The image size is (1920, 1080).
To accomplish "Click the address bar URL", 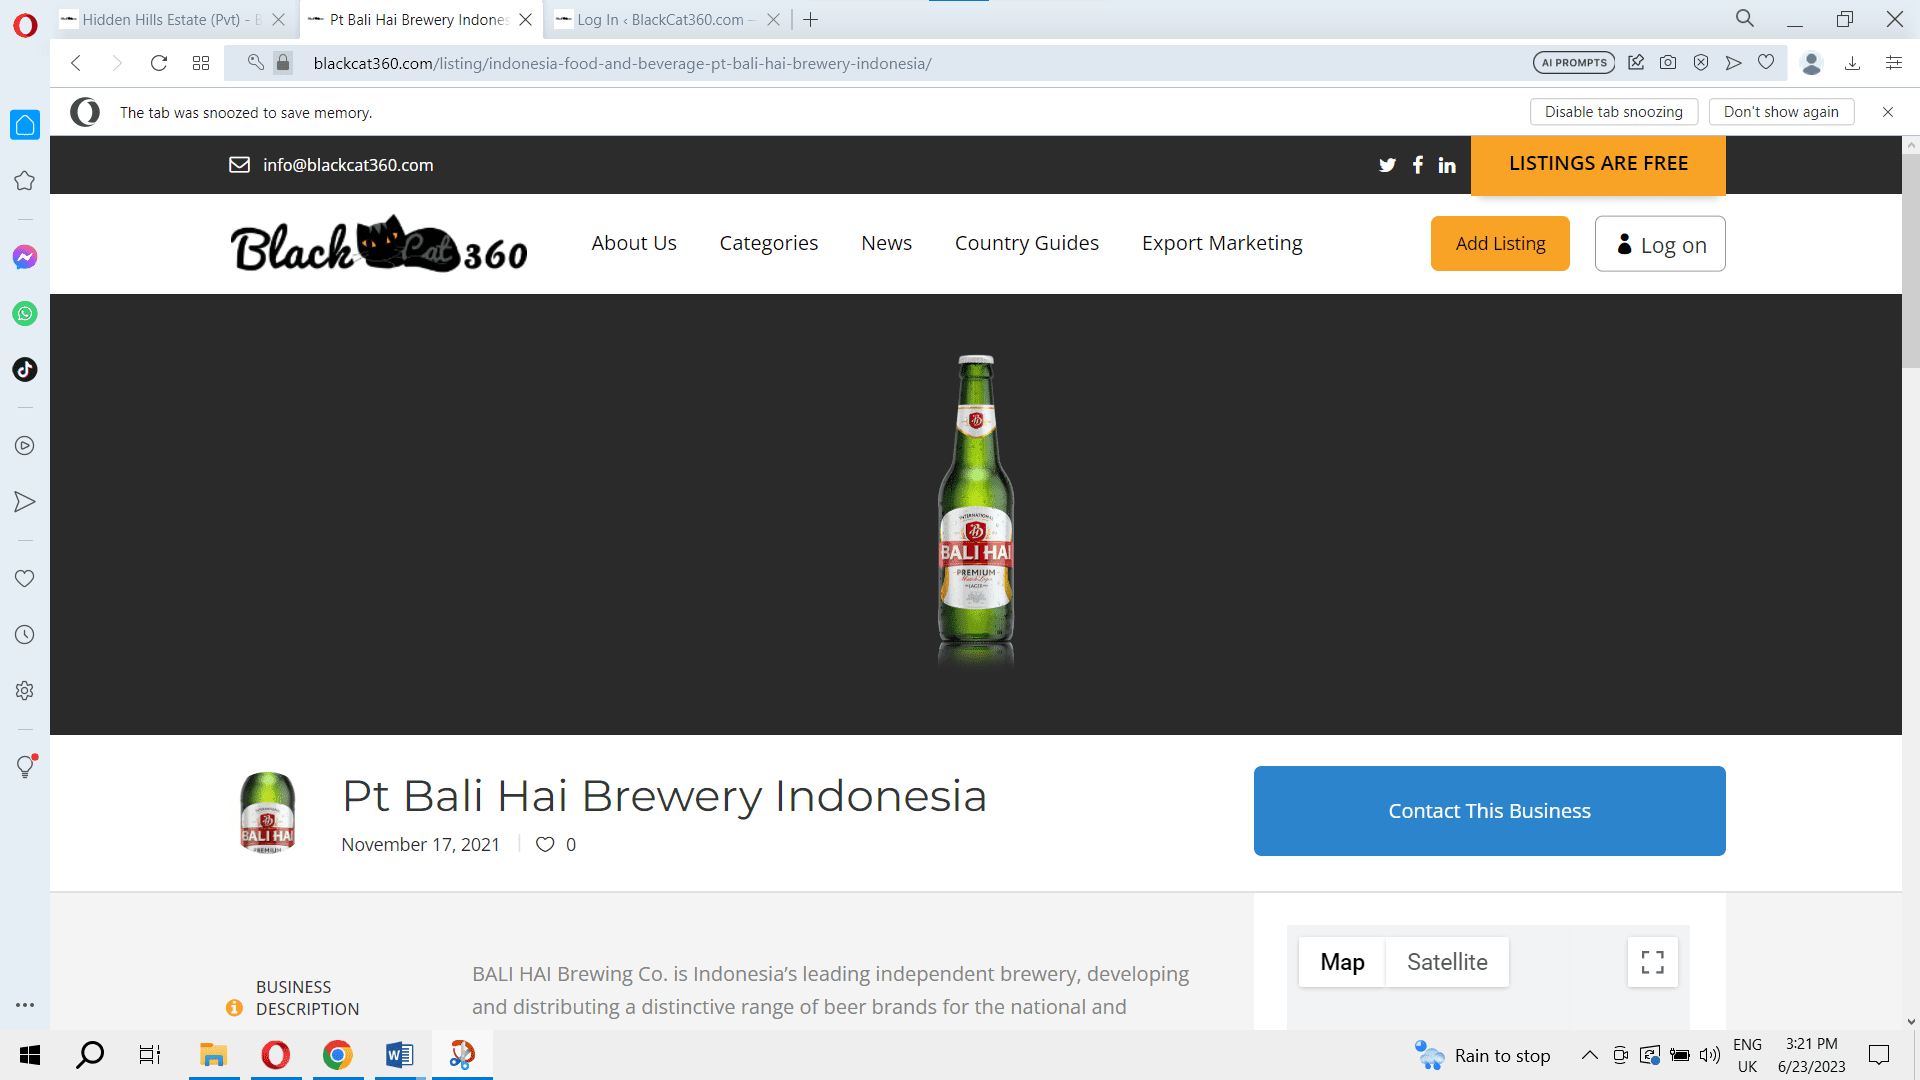I will click(x=622, y=63).
